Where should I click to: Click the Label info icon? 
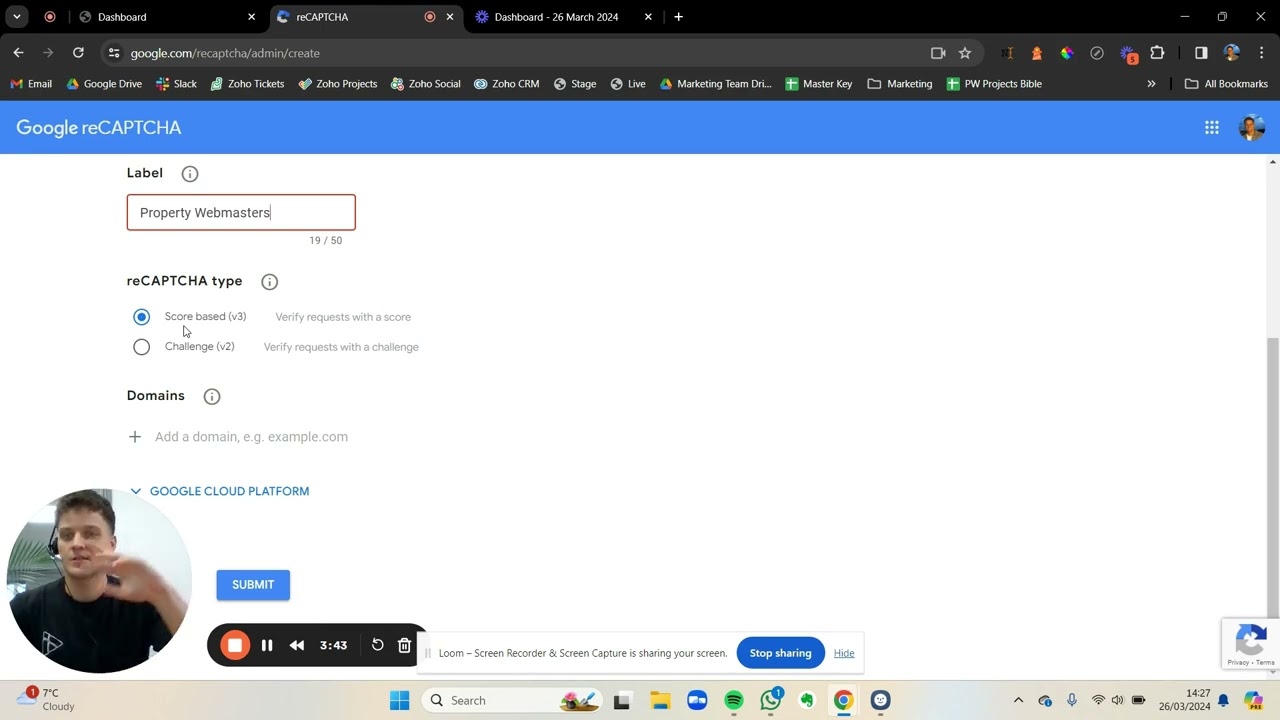[190, 174]
